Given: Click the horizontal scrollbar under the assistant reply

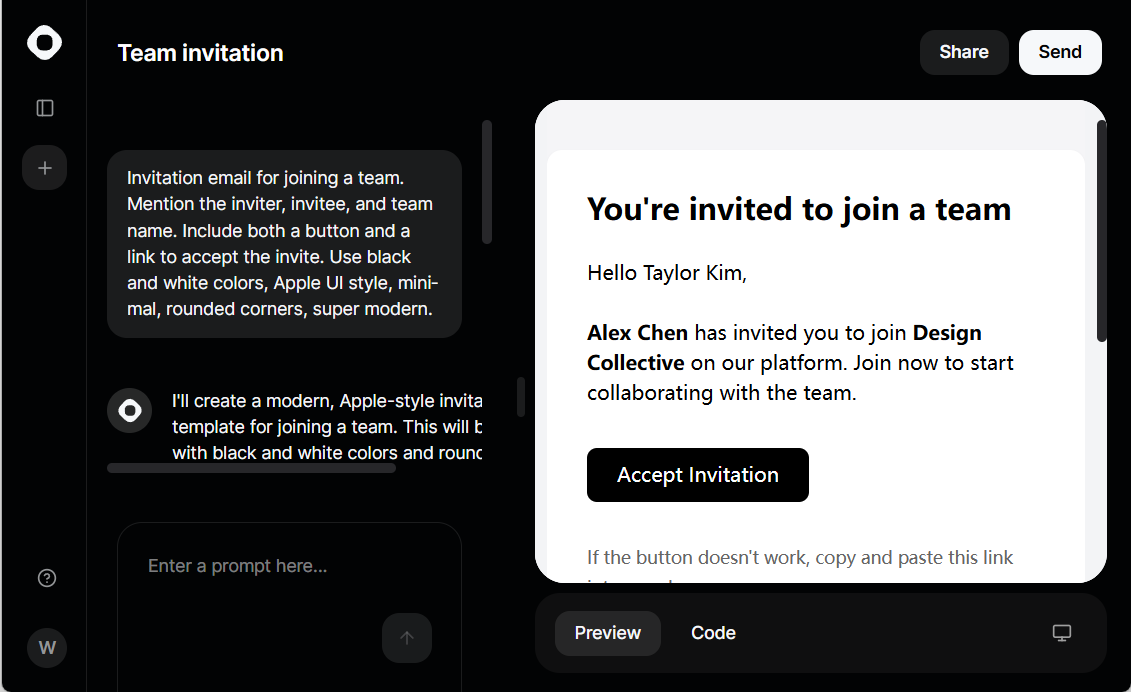Looking at the screenshot, I should tap(251, 468).
